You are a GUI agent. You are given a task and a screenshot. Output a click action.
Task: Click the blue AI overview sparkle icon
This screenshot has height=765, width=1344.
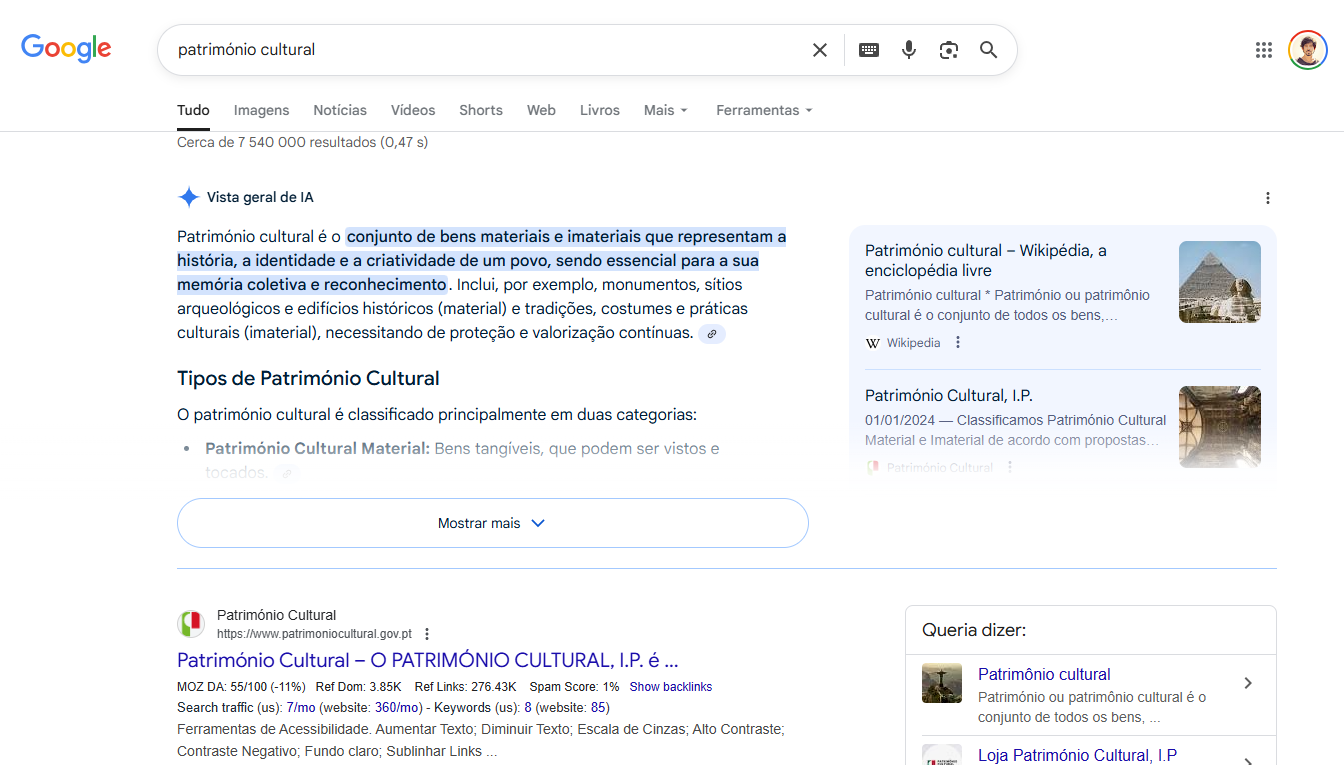pyautogui.click(x=189, y=197)
